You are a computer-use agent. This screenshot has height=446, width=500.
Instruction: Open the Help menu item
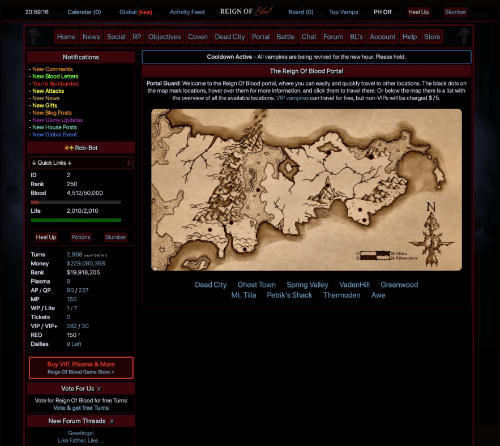coord(410,37)
